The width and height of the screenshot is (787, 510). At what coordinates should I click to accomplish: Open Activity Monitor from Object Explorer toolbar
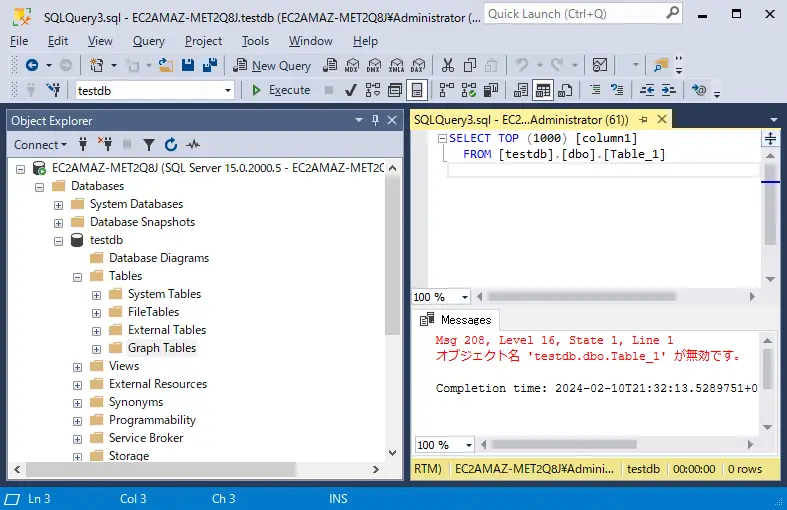click(x=193, y=145)
